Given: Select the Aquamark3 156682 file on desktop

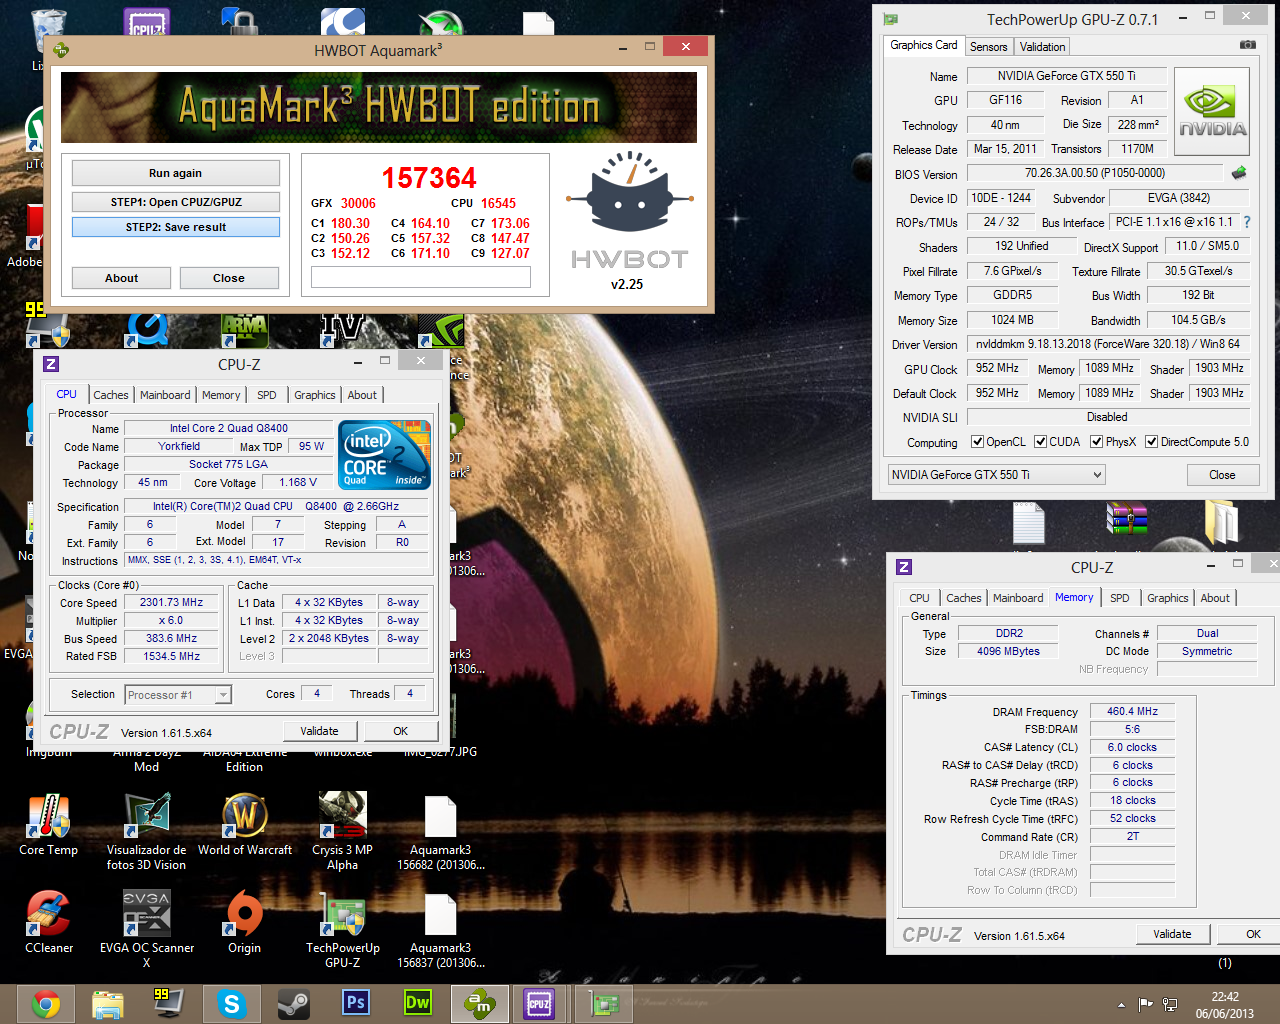Looking at the screenshot, I should [440, 832].
